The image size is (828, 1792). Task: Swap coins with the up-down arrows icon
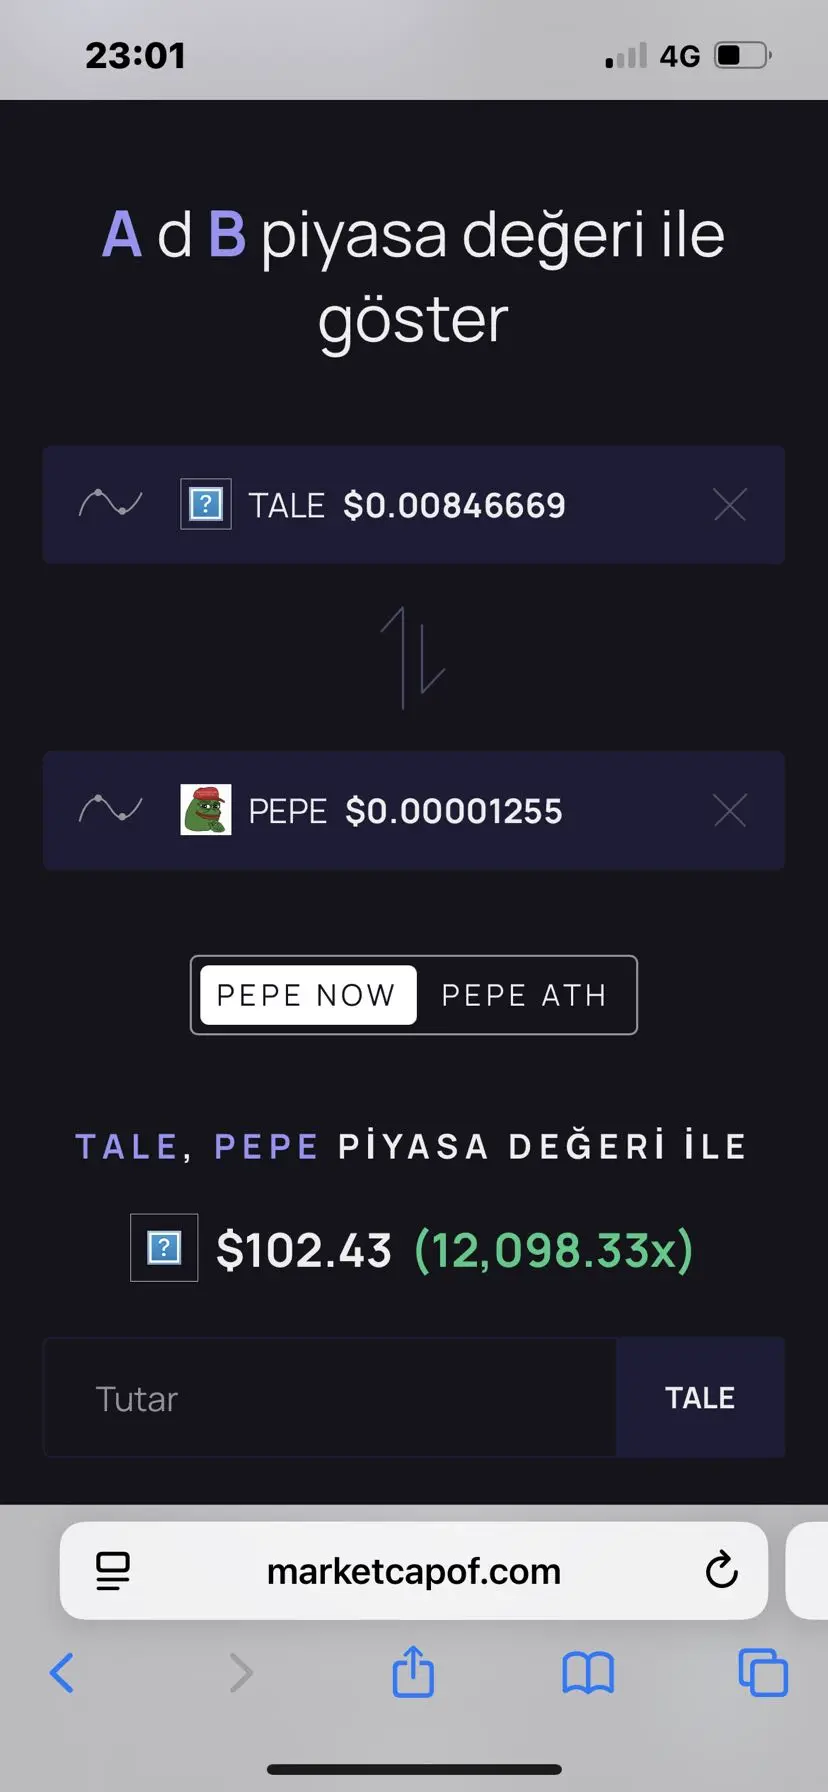pyautogui.click(x=413, y=657)
